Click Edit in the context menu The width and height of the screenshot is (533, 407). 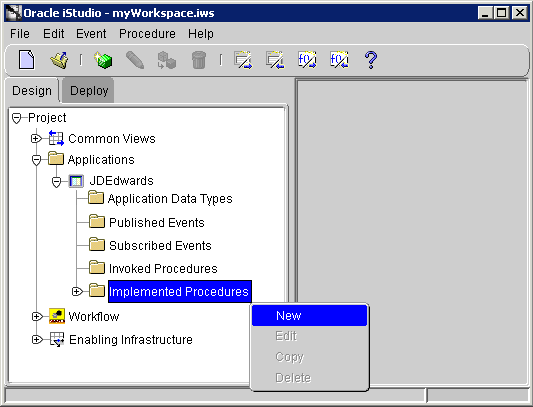pyautogui.click(x=310, y=336)
